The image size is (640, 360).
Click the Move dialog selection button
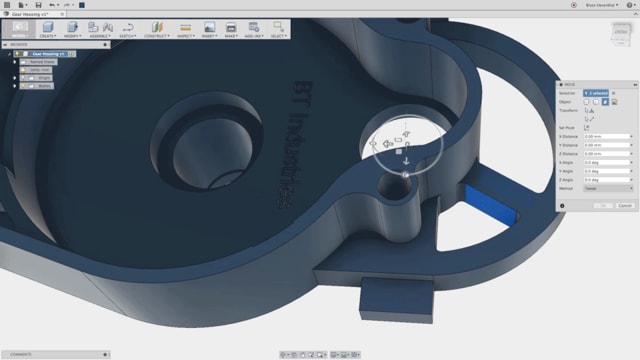[x=596, y=93]
